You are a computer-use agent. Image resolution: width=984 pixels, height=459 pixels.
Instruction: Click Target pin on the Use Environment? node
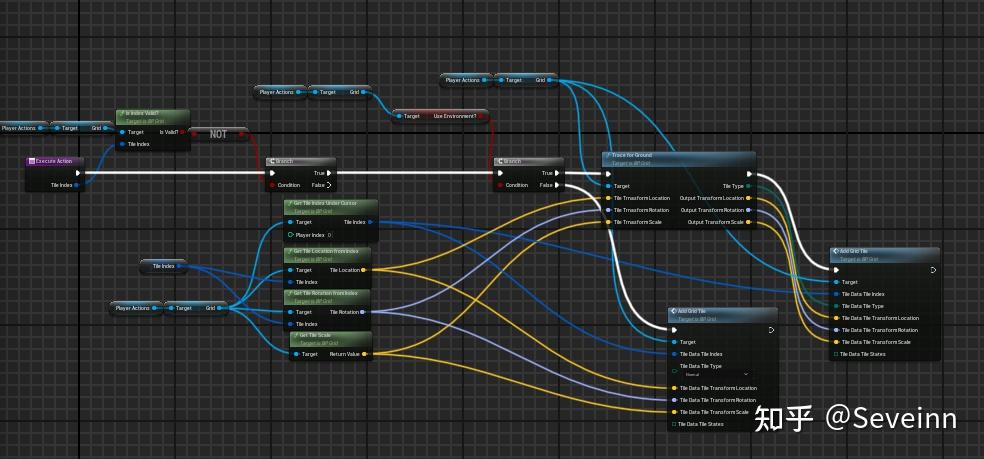pyautogui.click(x=398, y=116)
